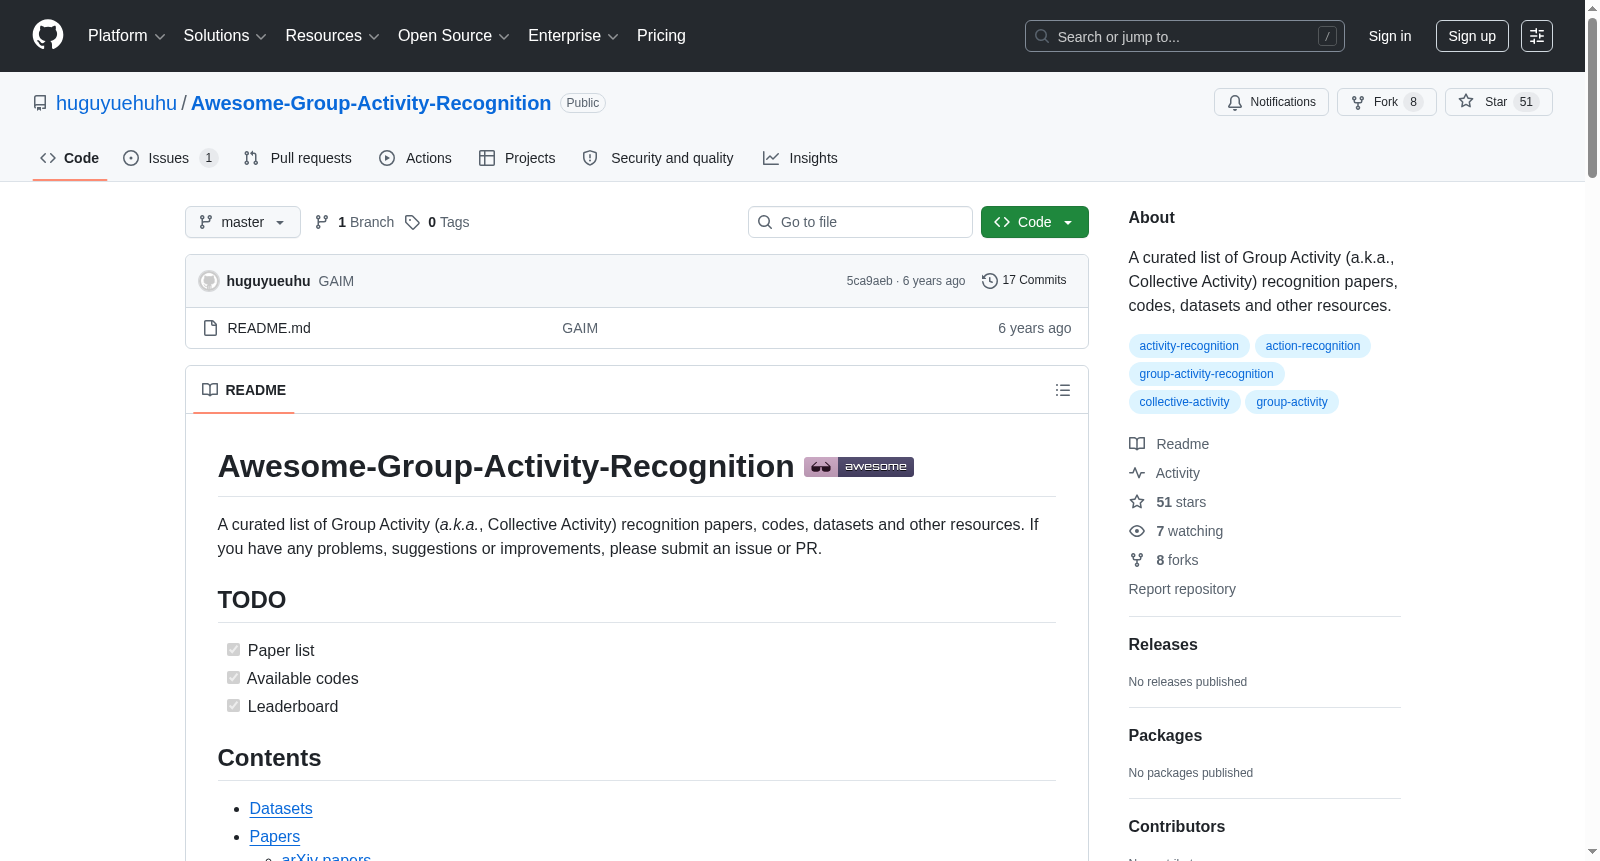Focus the Search or jump to field
1600x861 pixels.
pos(1185,36)
